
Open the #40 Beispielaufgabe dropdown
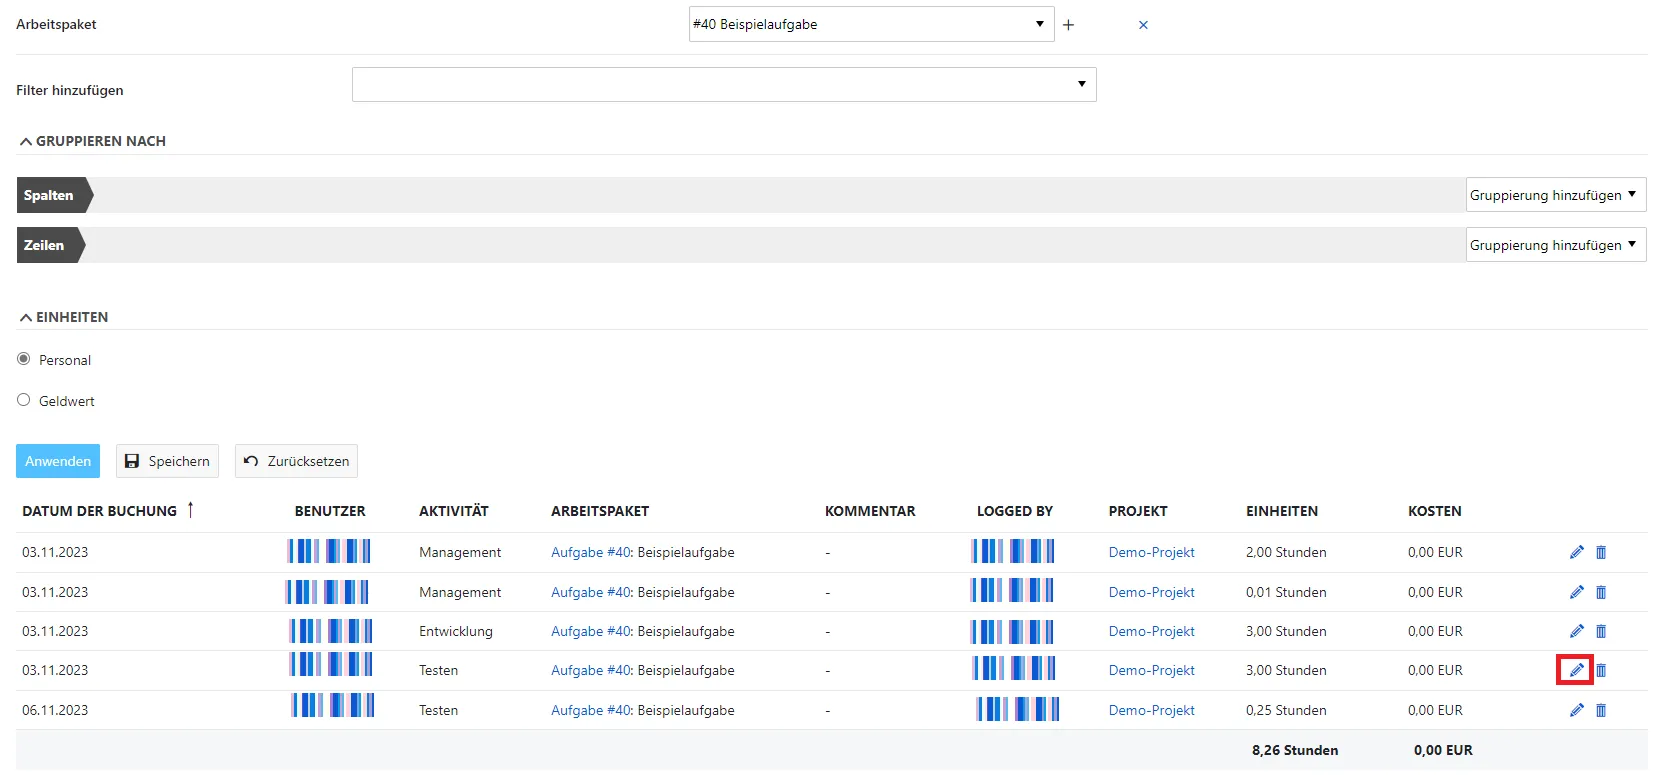click(870, 24)
